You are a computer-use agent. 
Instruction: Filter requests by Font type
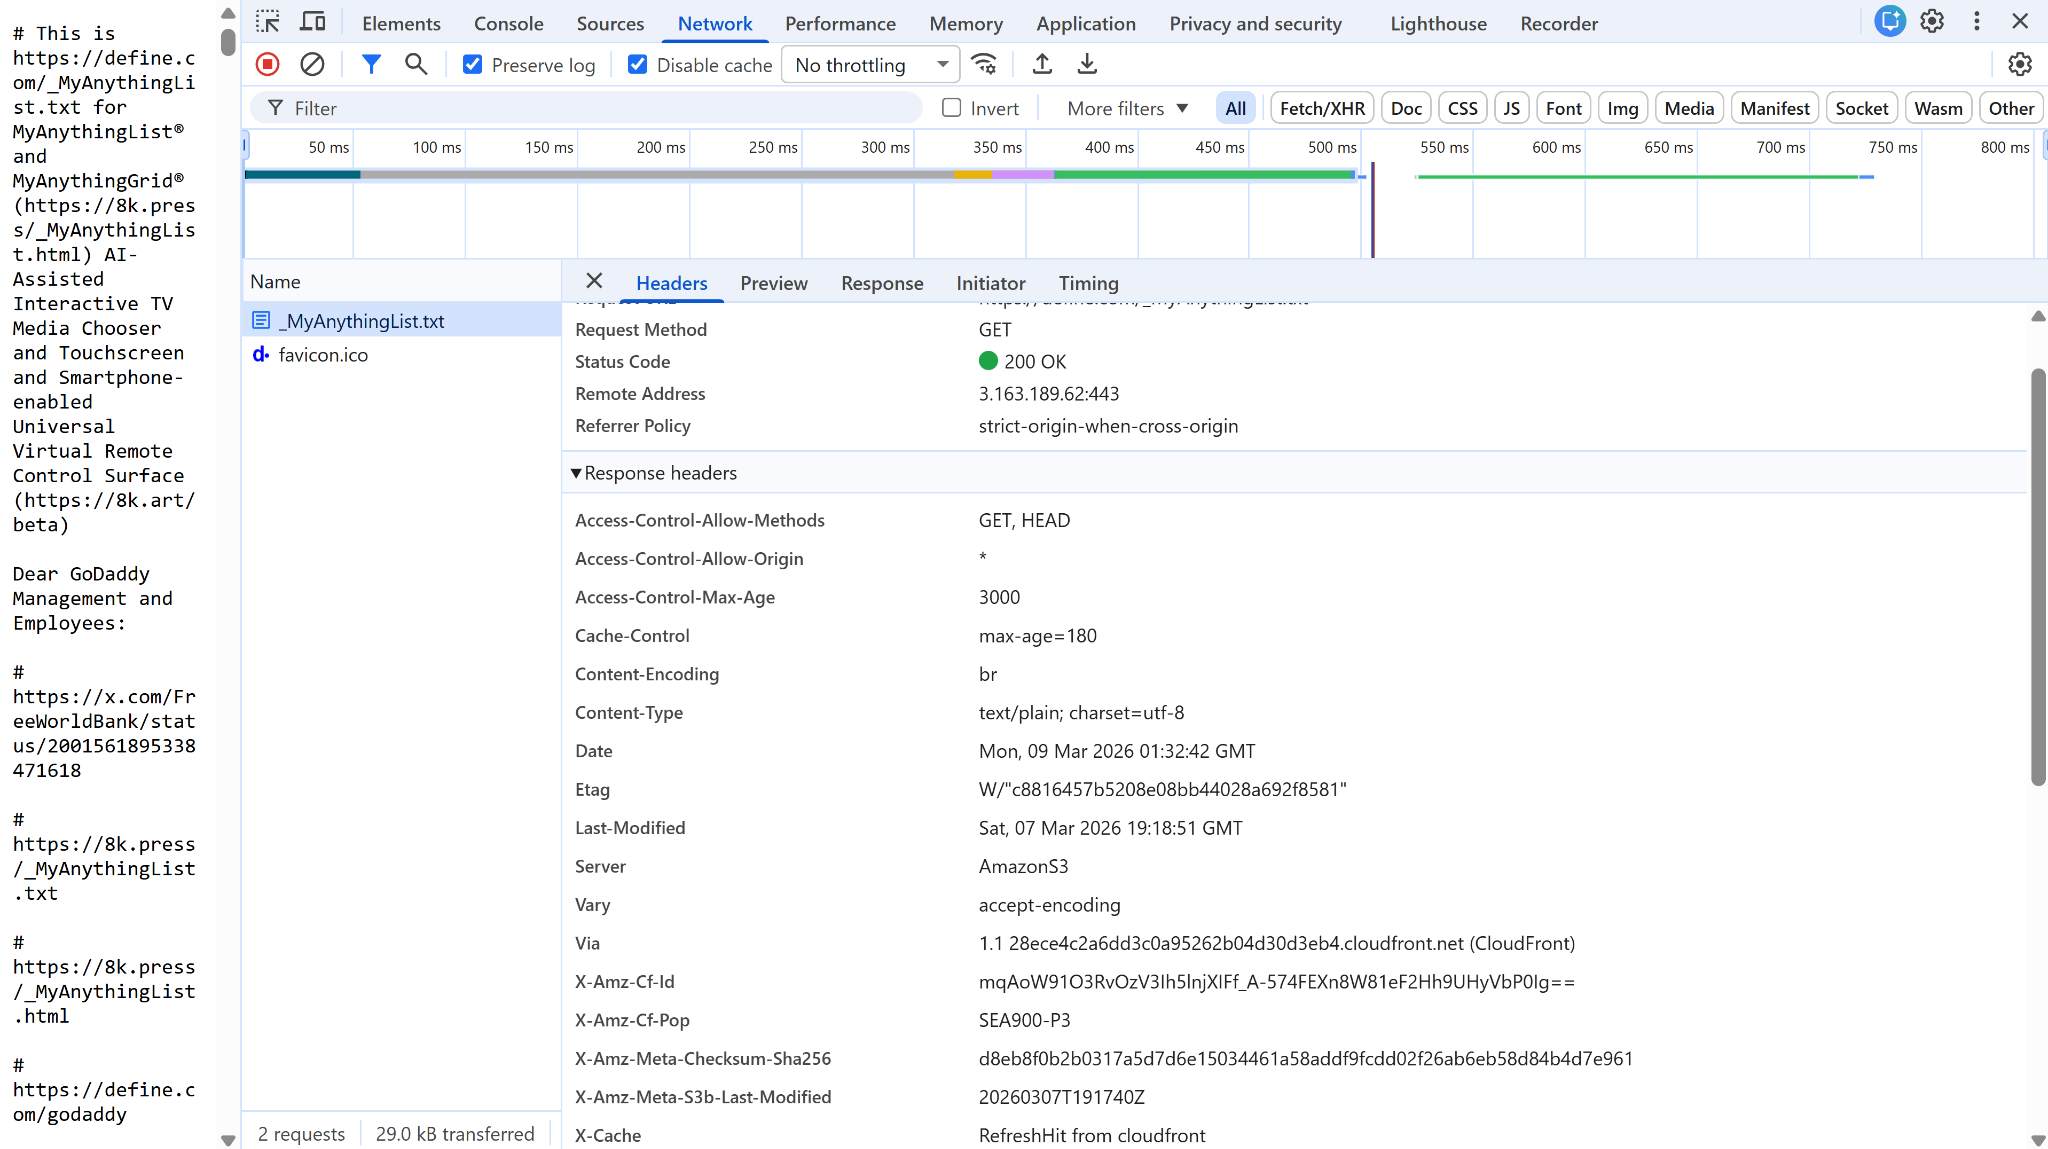[x=1564, y=108]
